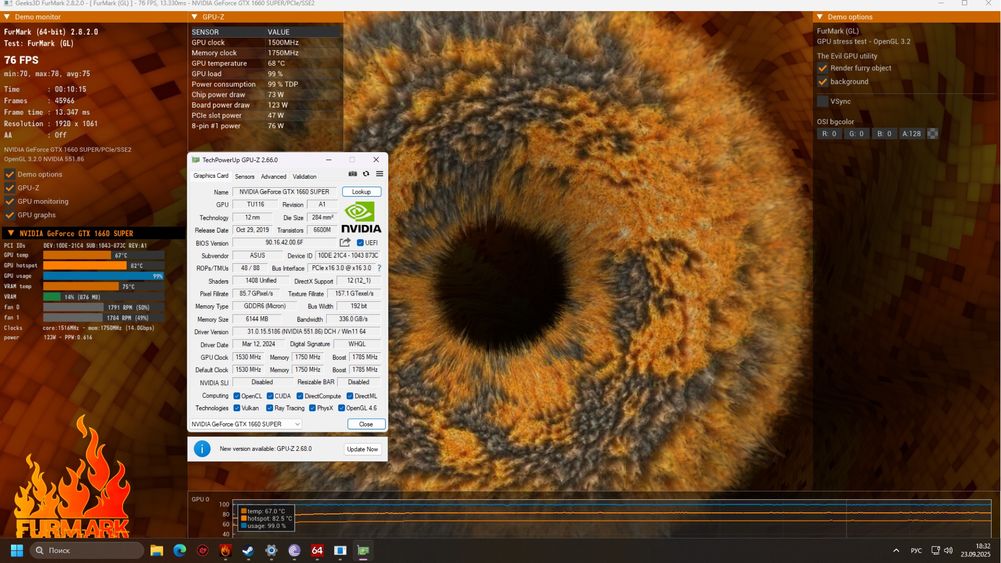Click the network tray icon

tap(935, 550)
